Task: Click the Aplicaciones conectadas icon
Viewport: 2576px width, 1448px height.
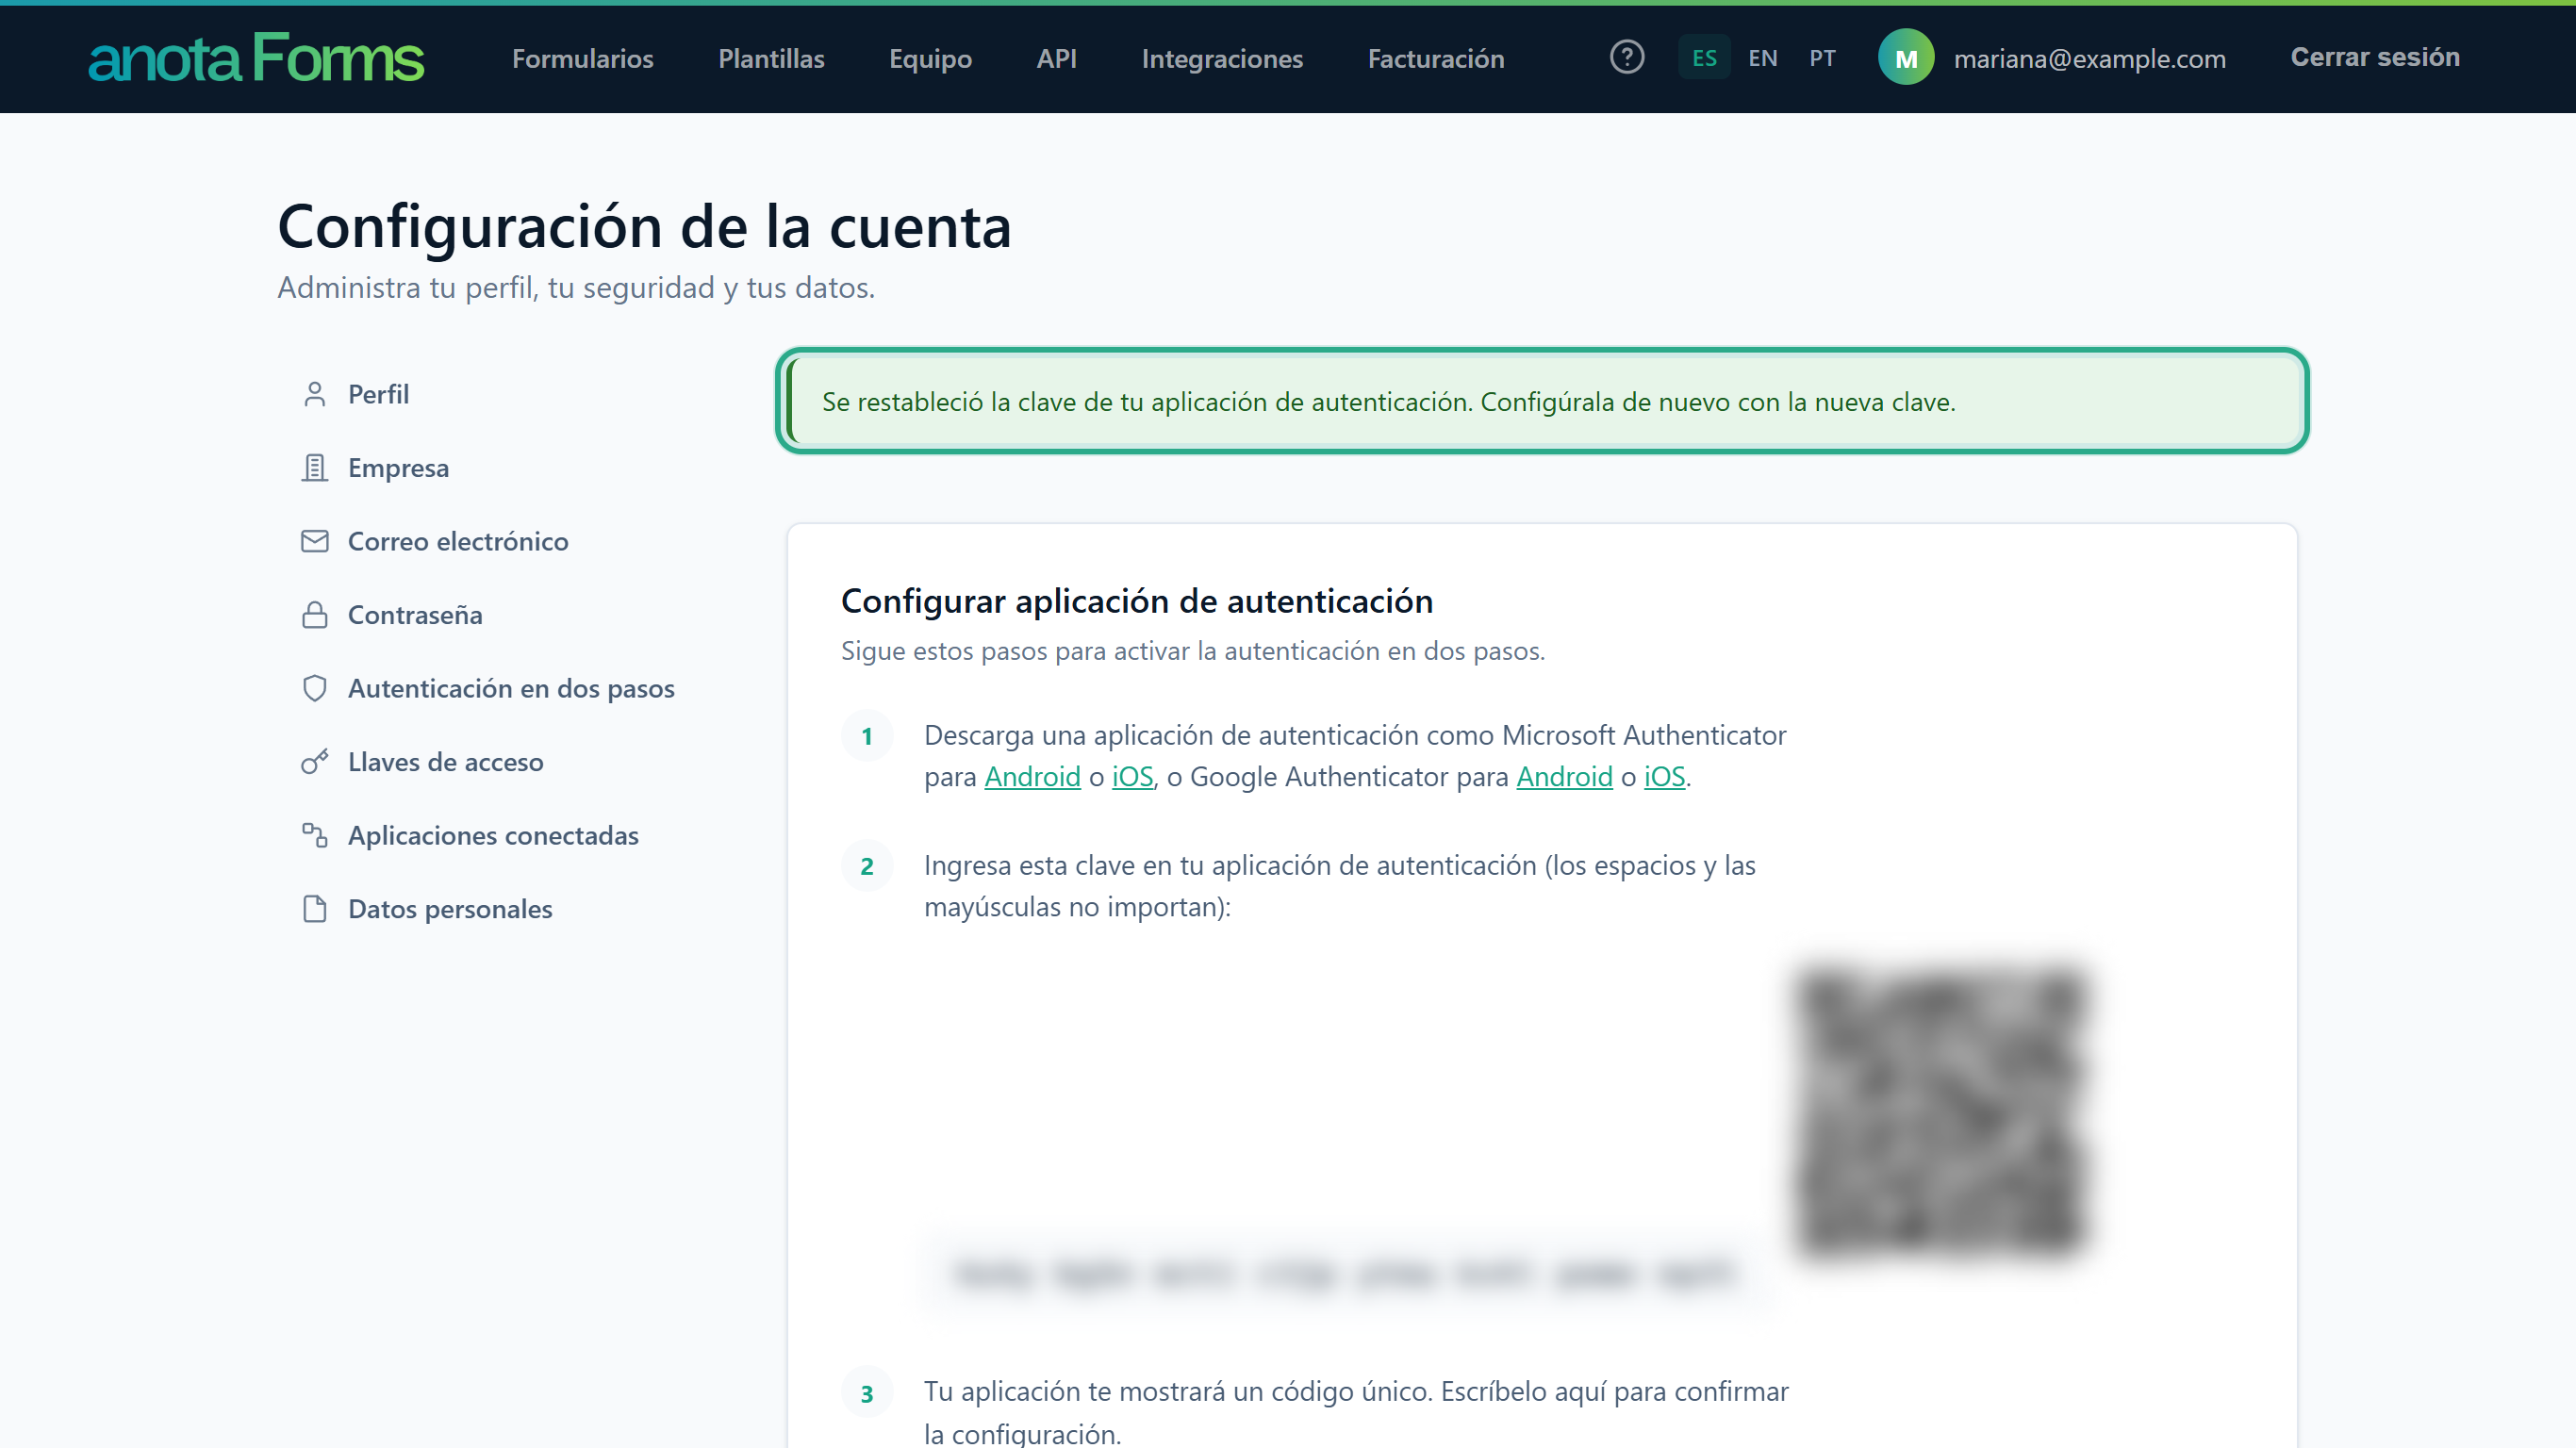Action: tap(315, 835)
